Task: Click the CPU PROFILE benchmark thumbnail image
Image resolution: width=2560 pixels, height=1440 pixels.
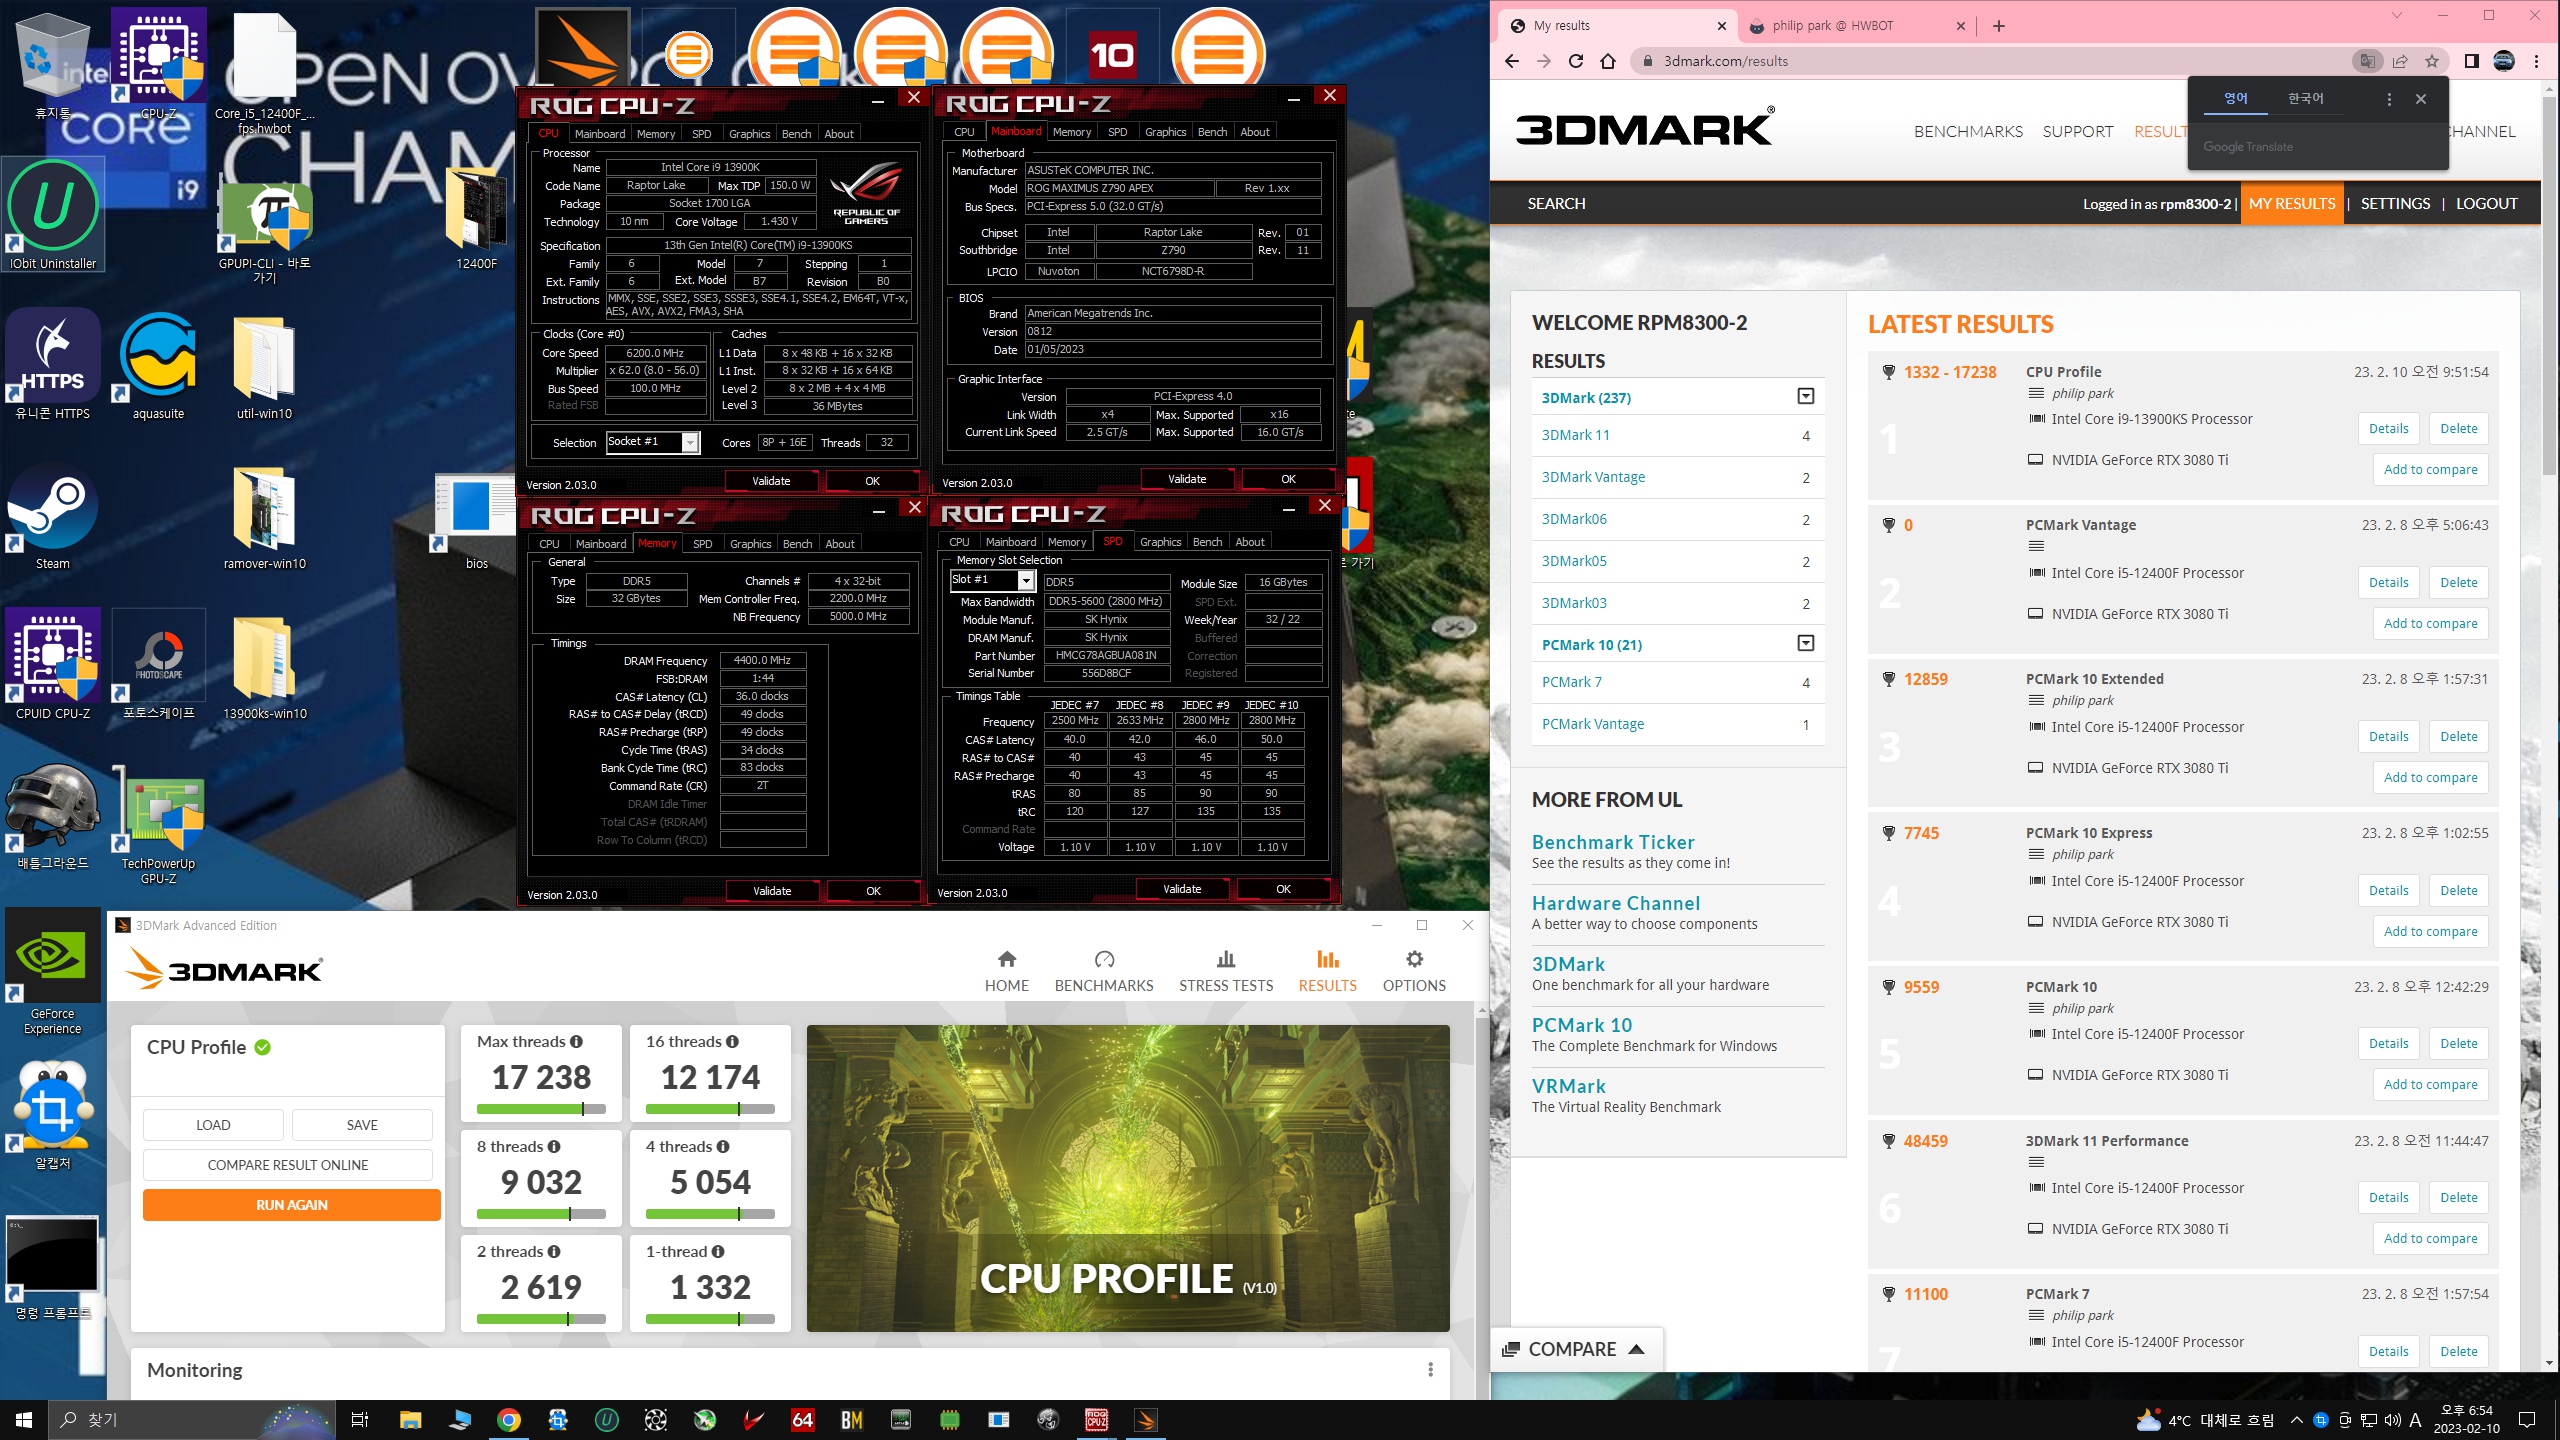Action: pos(1128,1178)
